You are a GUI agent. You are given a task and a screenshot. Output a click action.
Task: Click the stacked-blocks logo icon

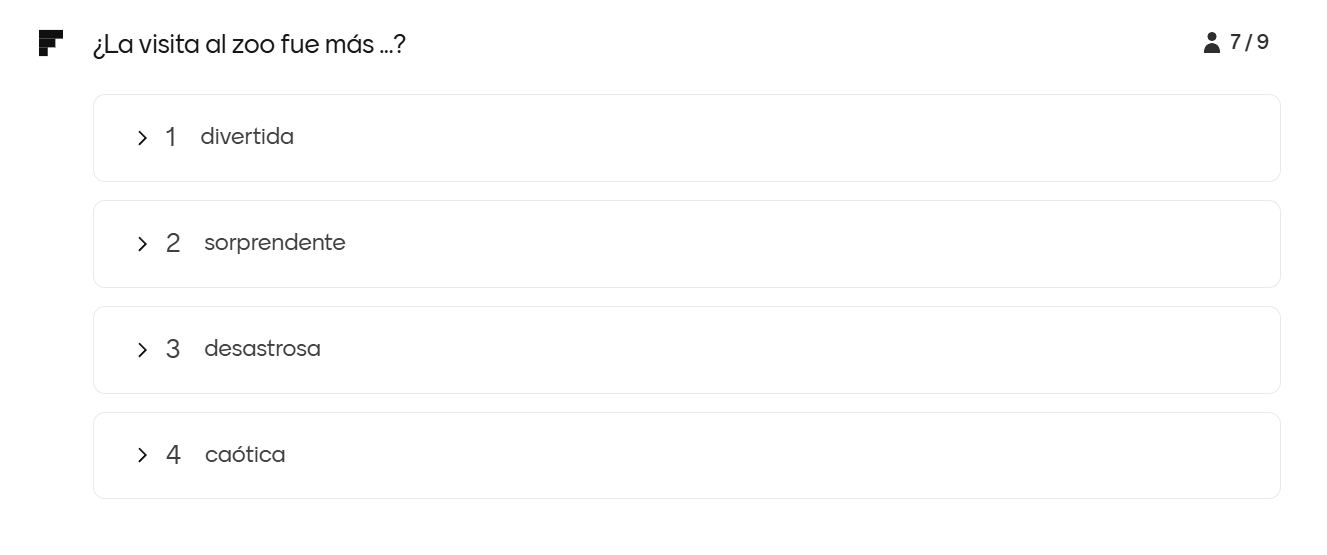pos(50,44)
